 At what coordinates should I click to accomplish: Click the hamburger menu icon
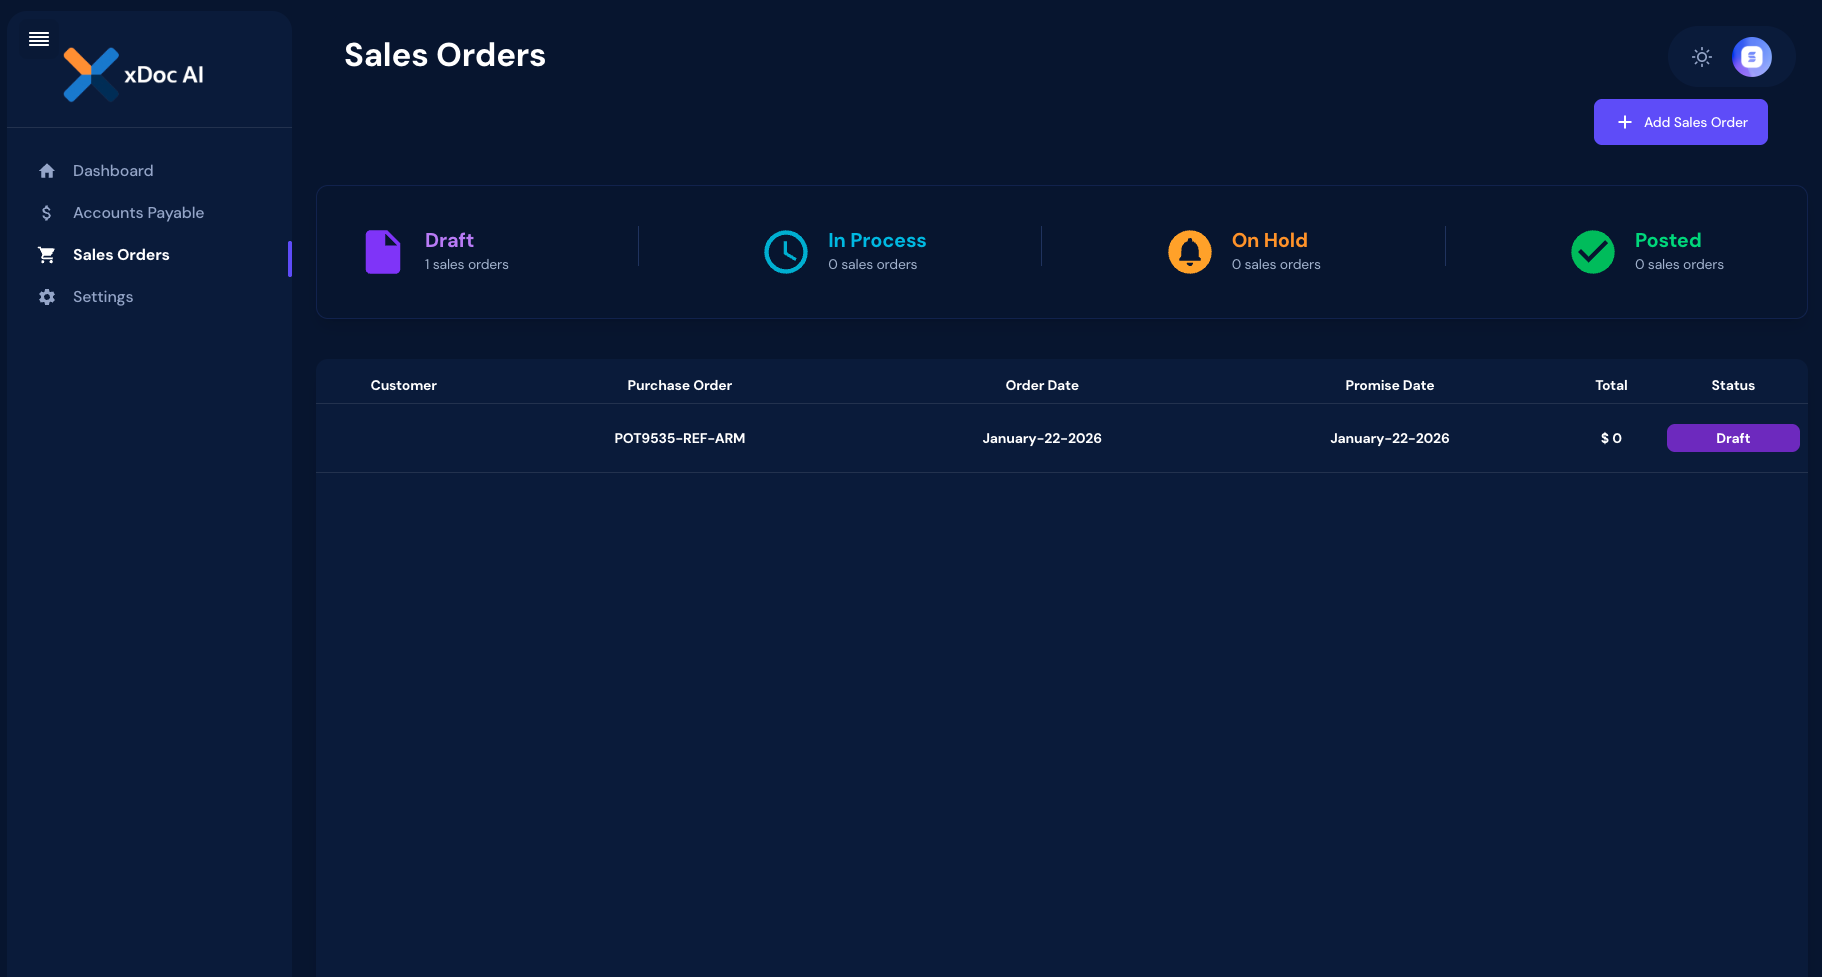[x=39, y=39]
